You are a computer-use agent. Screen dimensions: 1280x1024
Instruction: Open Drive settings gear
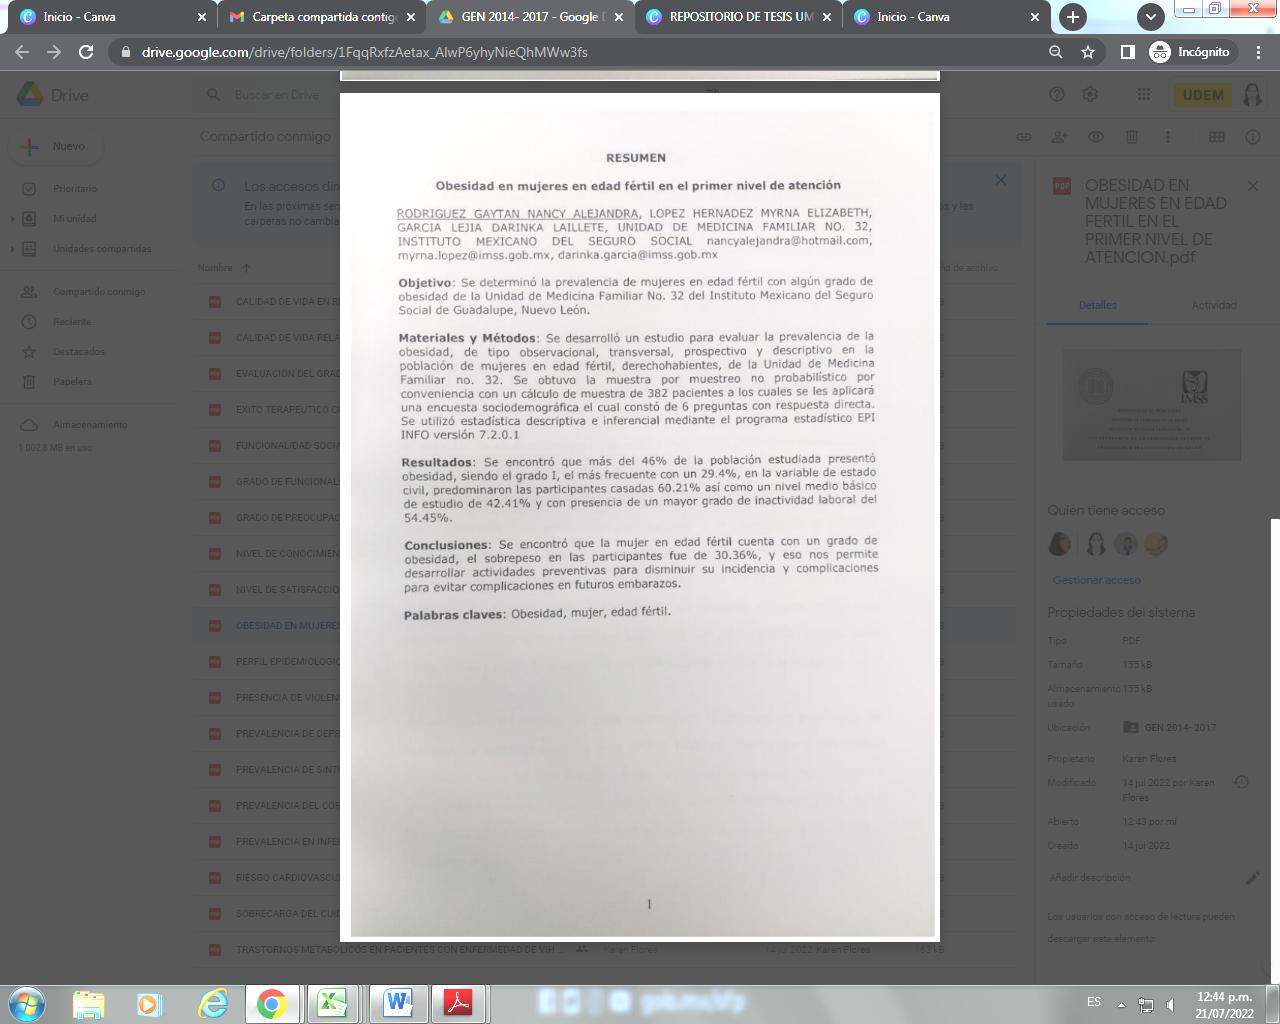click(1091, 94)
